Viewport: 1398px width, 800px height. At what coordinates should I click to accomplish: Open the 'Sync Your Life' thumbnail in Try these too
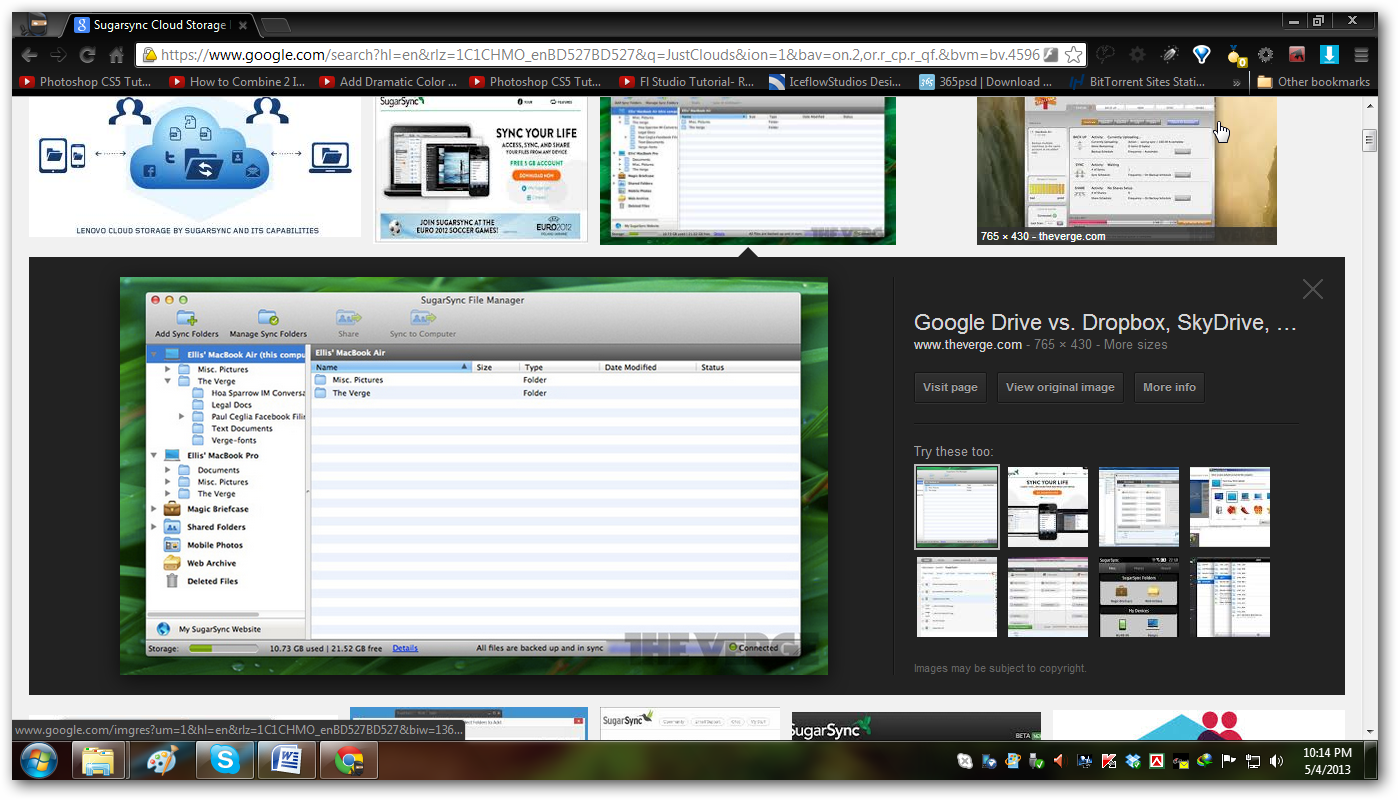(x=1048, y=507)
